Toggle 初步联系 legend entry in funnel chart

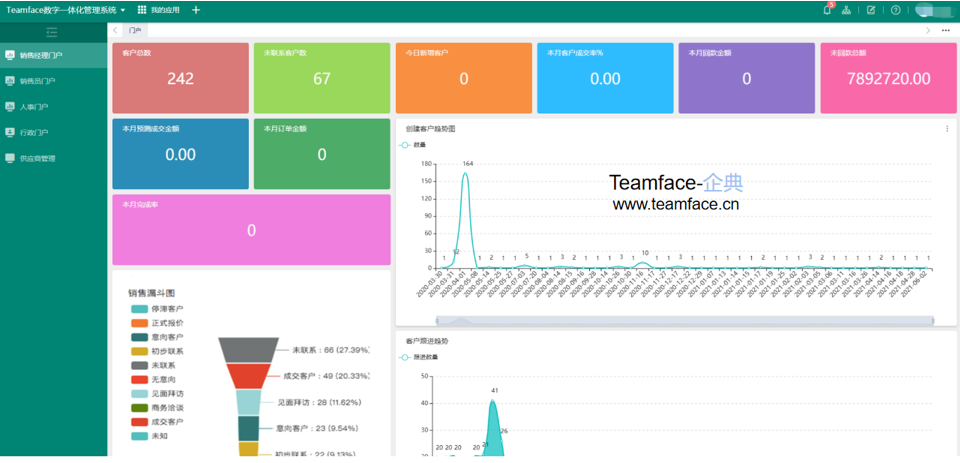point(157,351)
